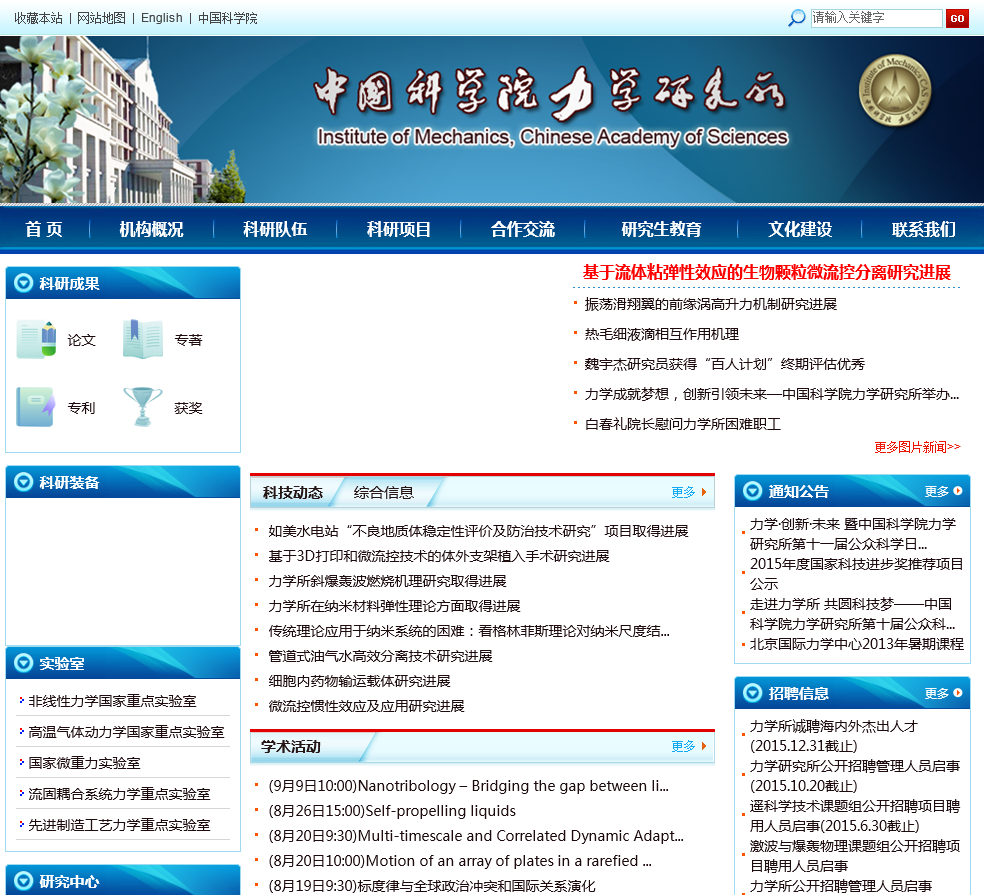Open the 振荡滑翔翼的前缘涡高升力机制研究进展 news item

[x=710, y=304]
